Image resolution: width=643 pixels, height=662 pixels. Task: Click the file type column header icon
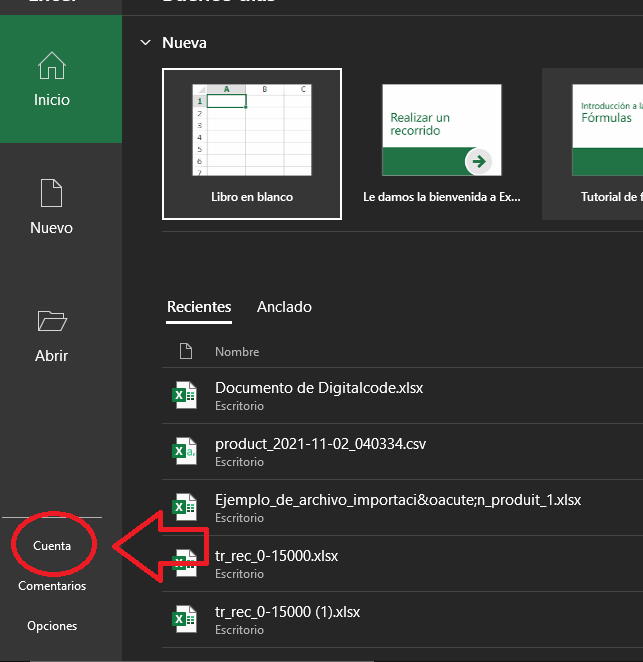(x=184, y=351)
